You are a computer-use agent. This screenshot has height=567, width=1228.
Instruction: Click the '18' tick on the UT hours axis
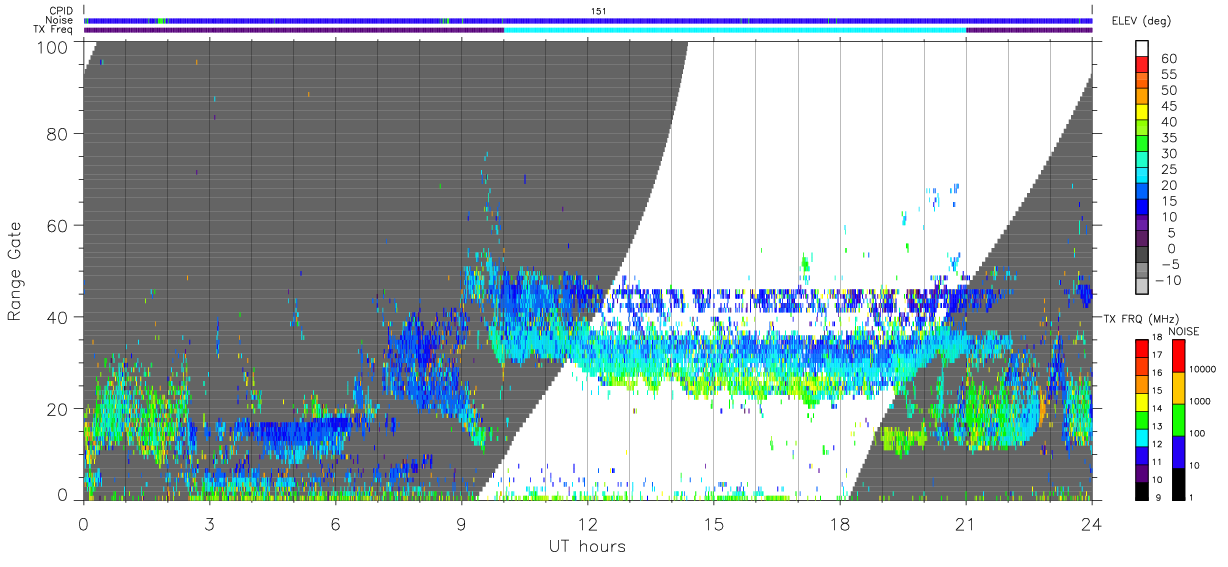tap(840, 523)
